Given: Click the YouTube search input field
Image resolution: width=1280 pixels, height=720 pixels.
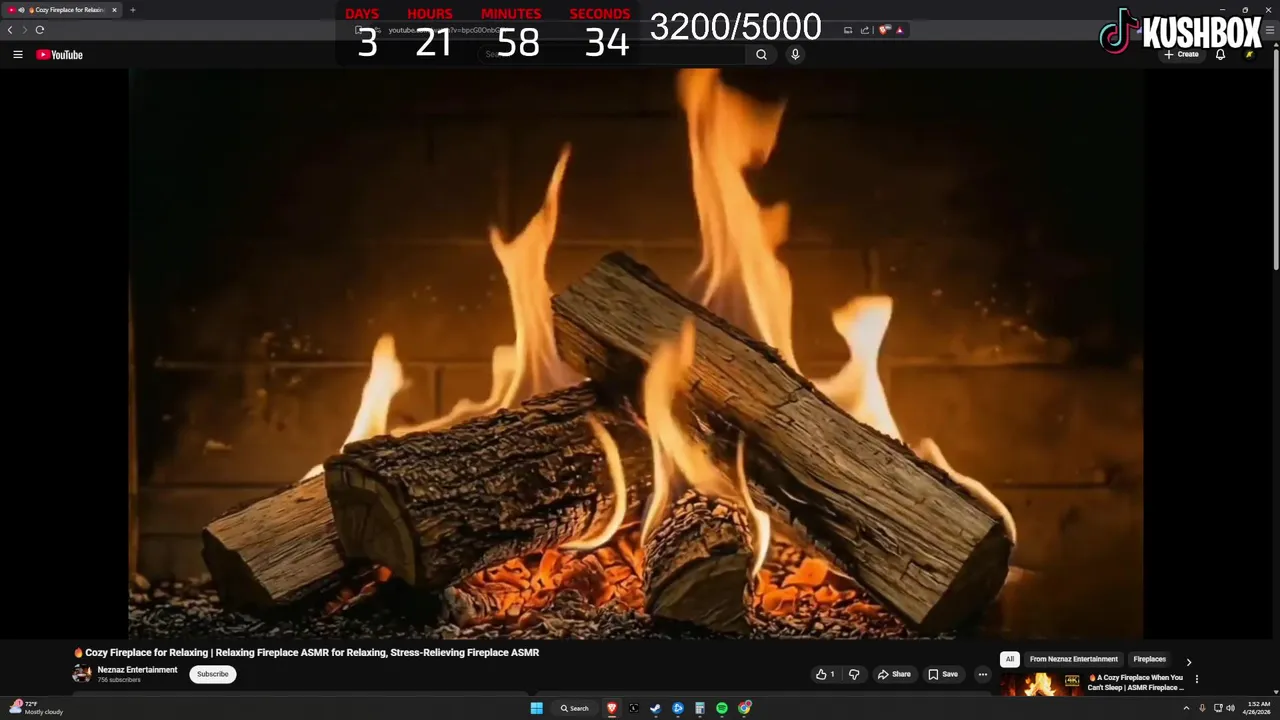Looking at the screenshot, I should click(612, 55).
